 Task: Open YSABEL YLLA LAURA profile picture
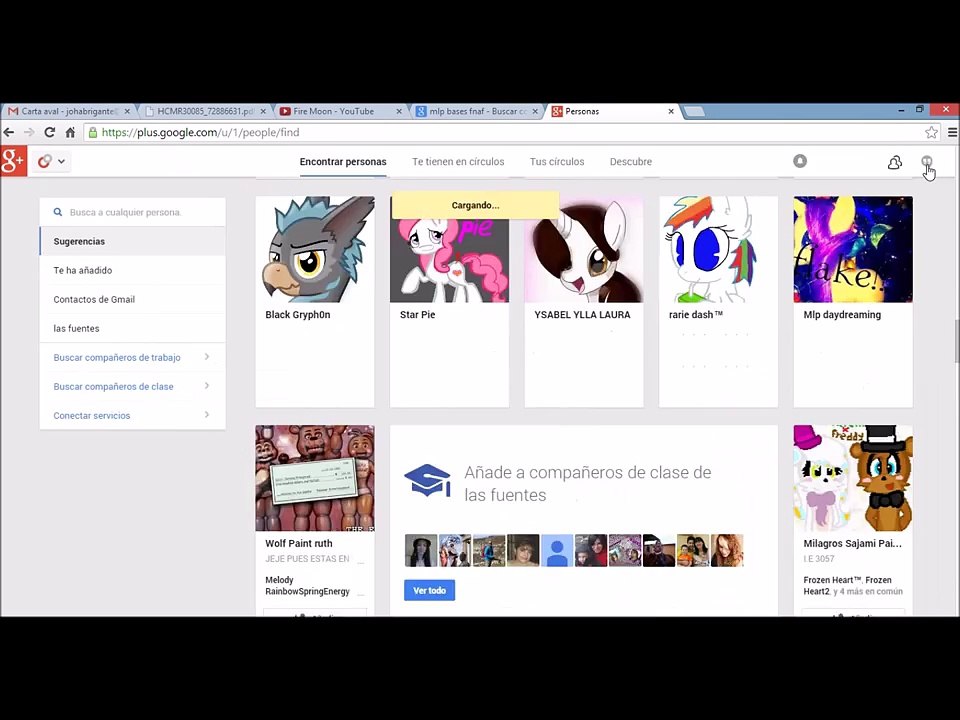tap(584, 249)
